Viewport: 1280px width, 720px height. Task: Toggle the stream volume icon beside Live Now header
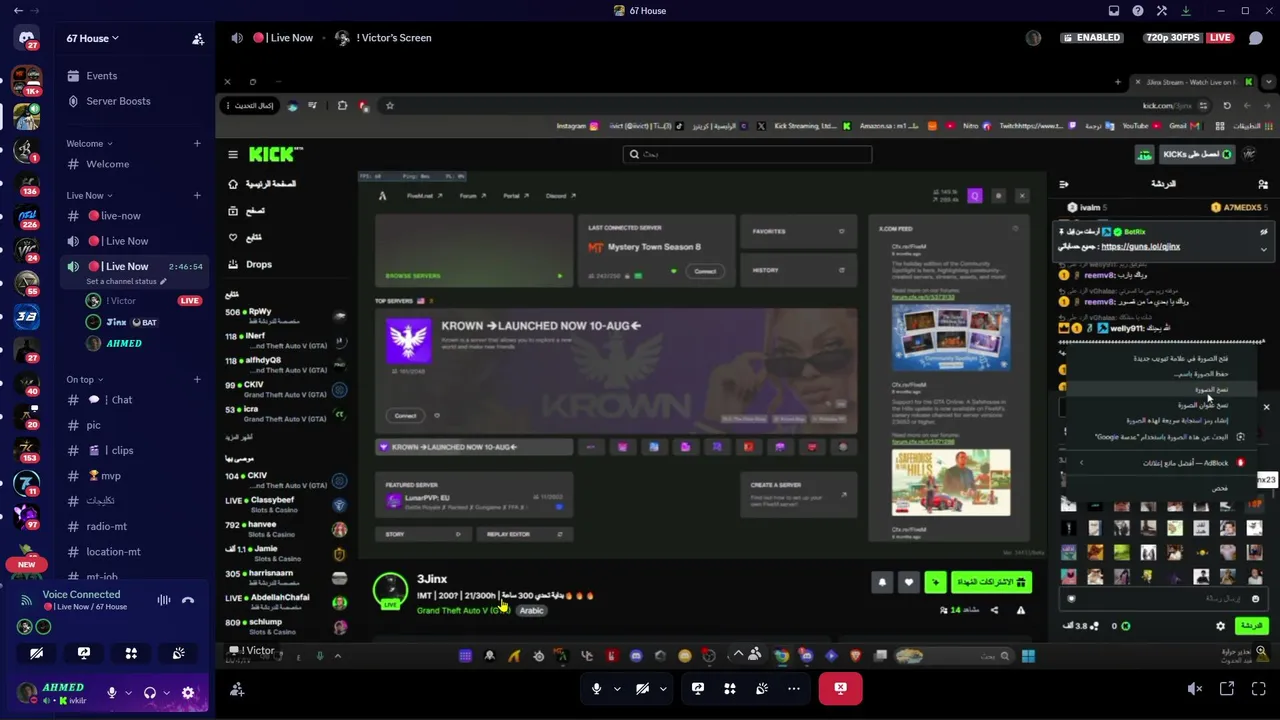pyautogui.click(x=237, y=38)
